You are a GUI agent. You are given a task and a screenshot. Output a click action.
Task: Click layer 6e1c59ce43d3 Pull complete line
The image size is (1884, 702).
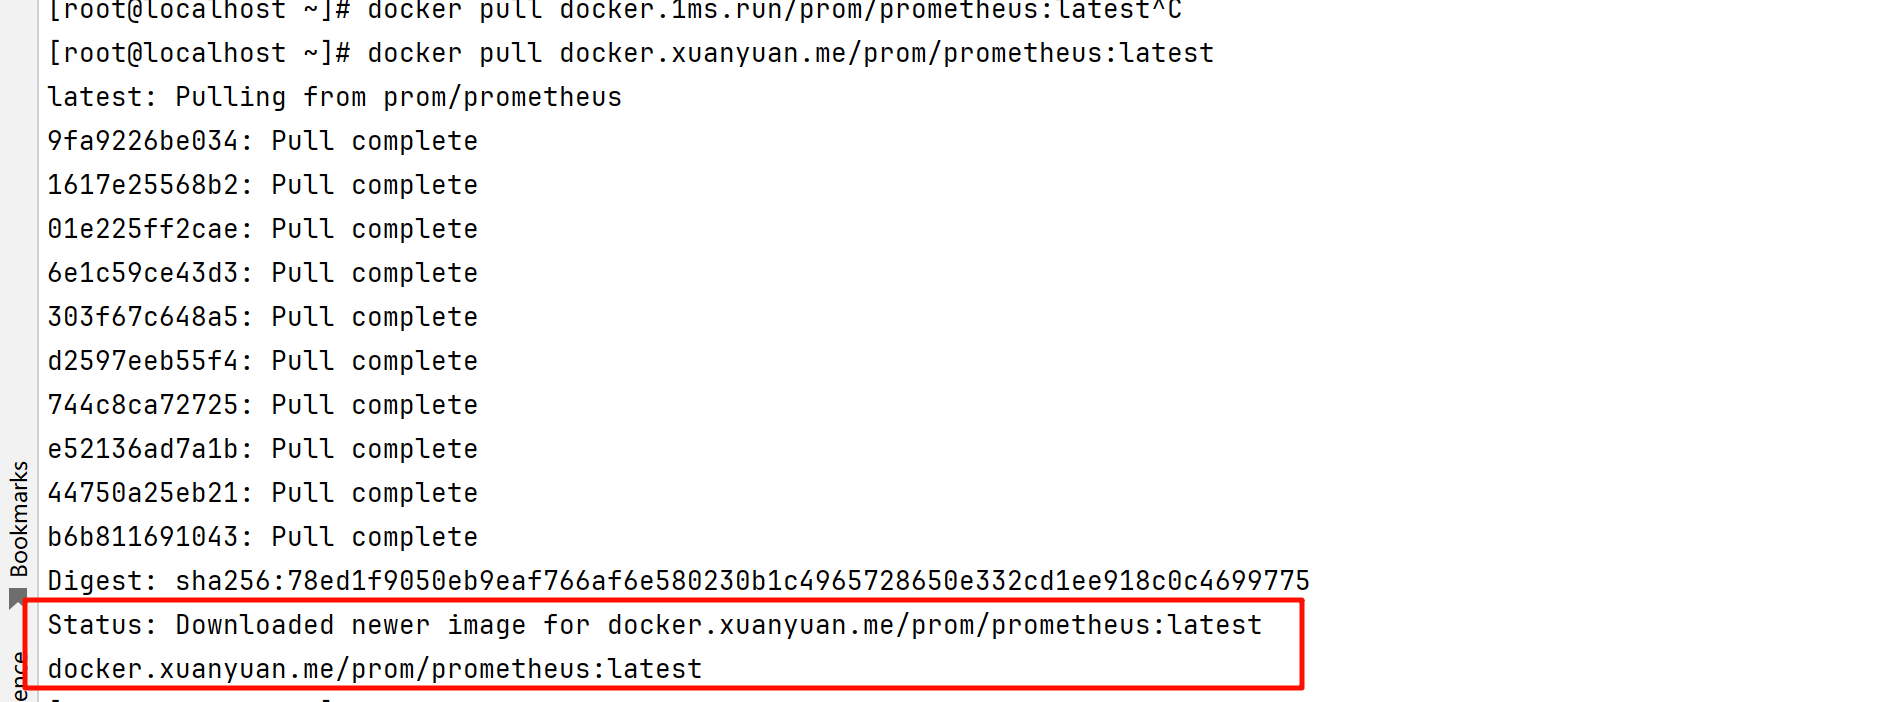[x=263, y=273]
